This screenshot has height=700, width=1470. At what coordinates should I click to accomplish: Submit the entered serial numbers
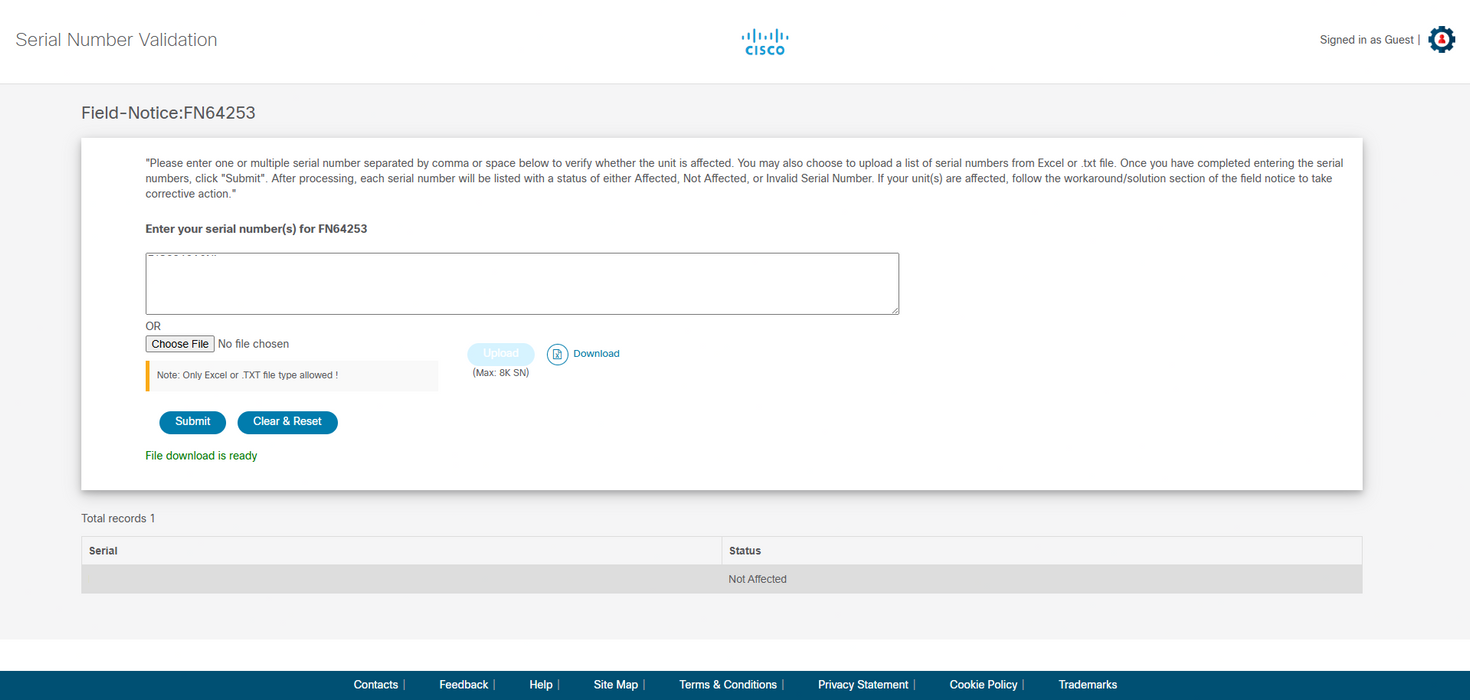[192, 422]
